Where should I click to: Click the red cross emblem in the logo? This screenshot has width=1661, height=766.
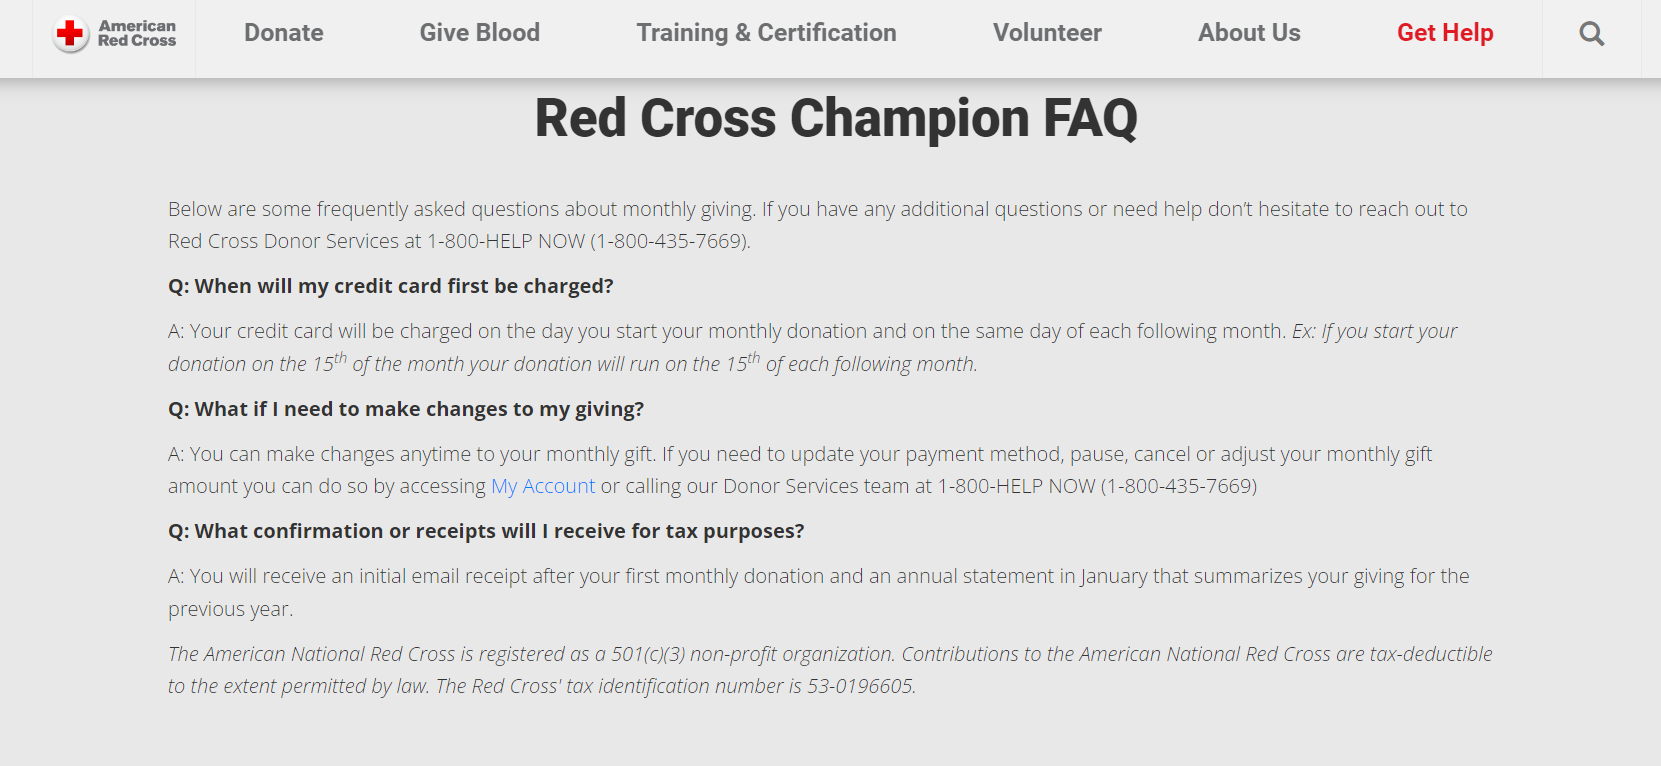click(71, 34)
